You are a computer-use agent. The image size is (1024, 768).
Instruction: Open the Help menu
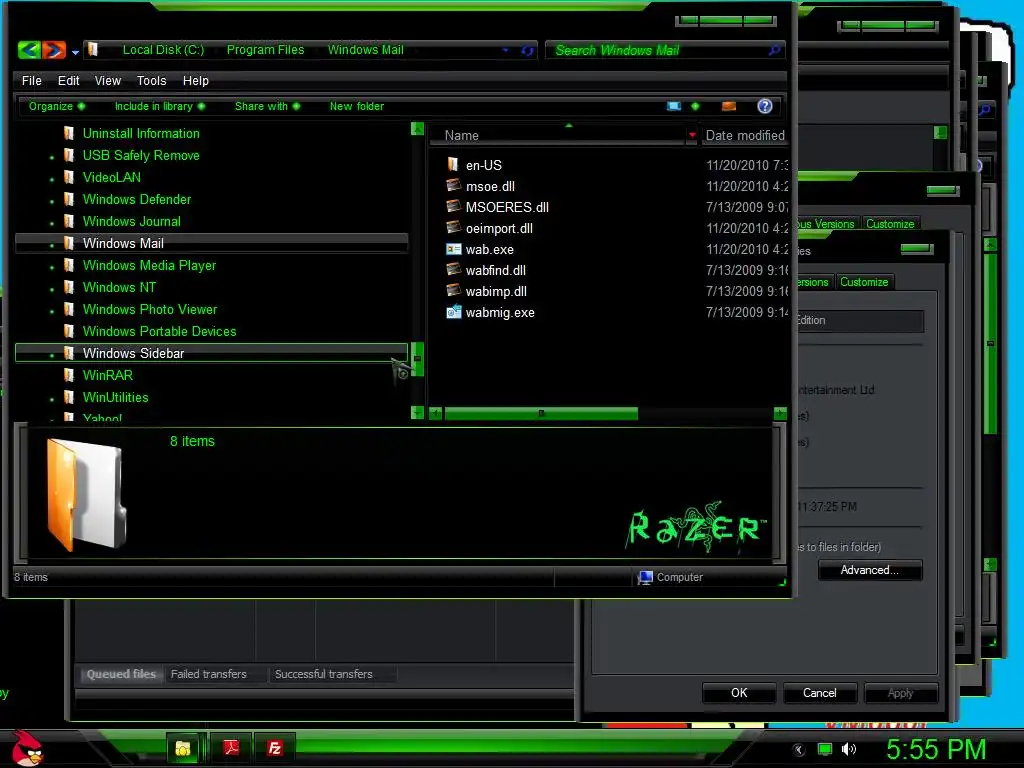pyautogui.click(x=195, y=80)
